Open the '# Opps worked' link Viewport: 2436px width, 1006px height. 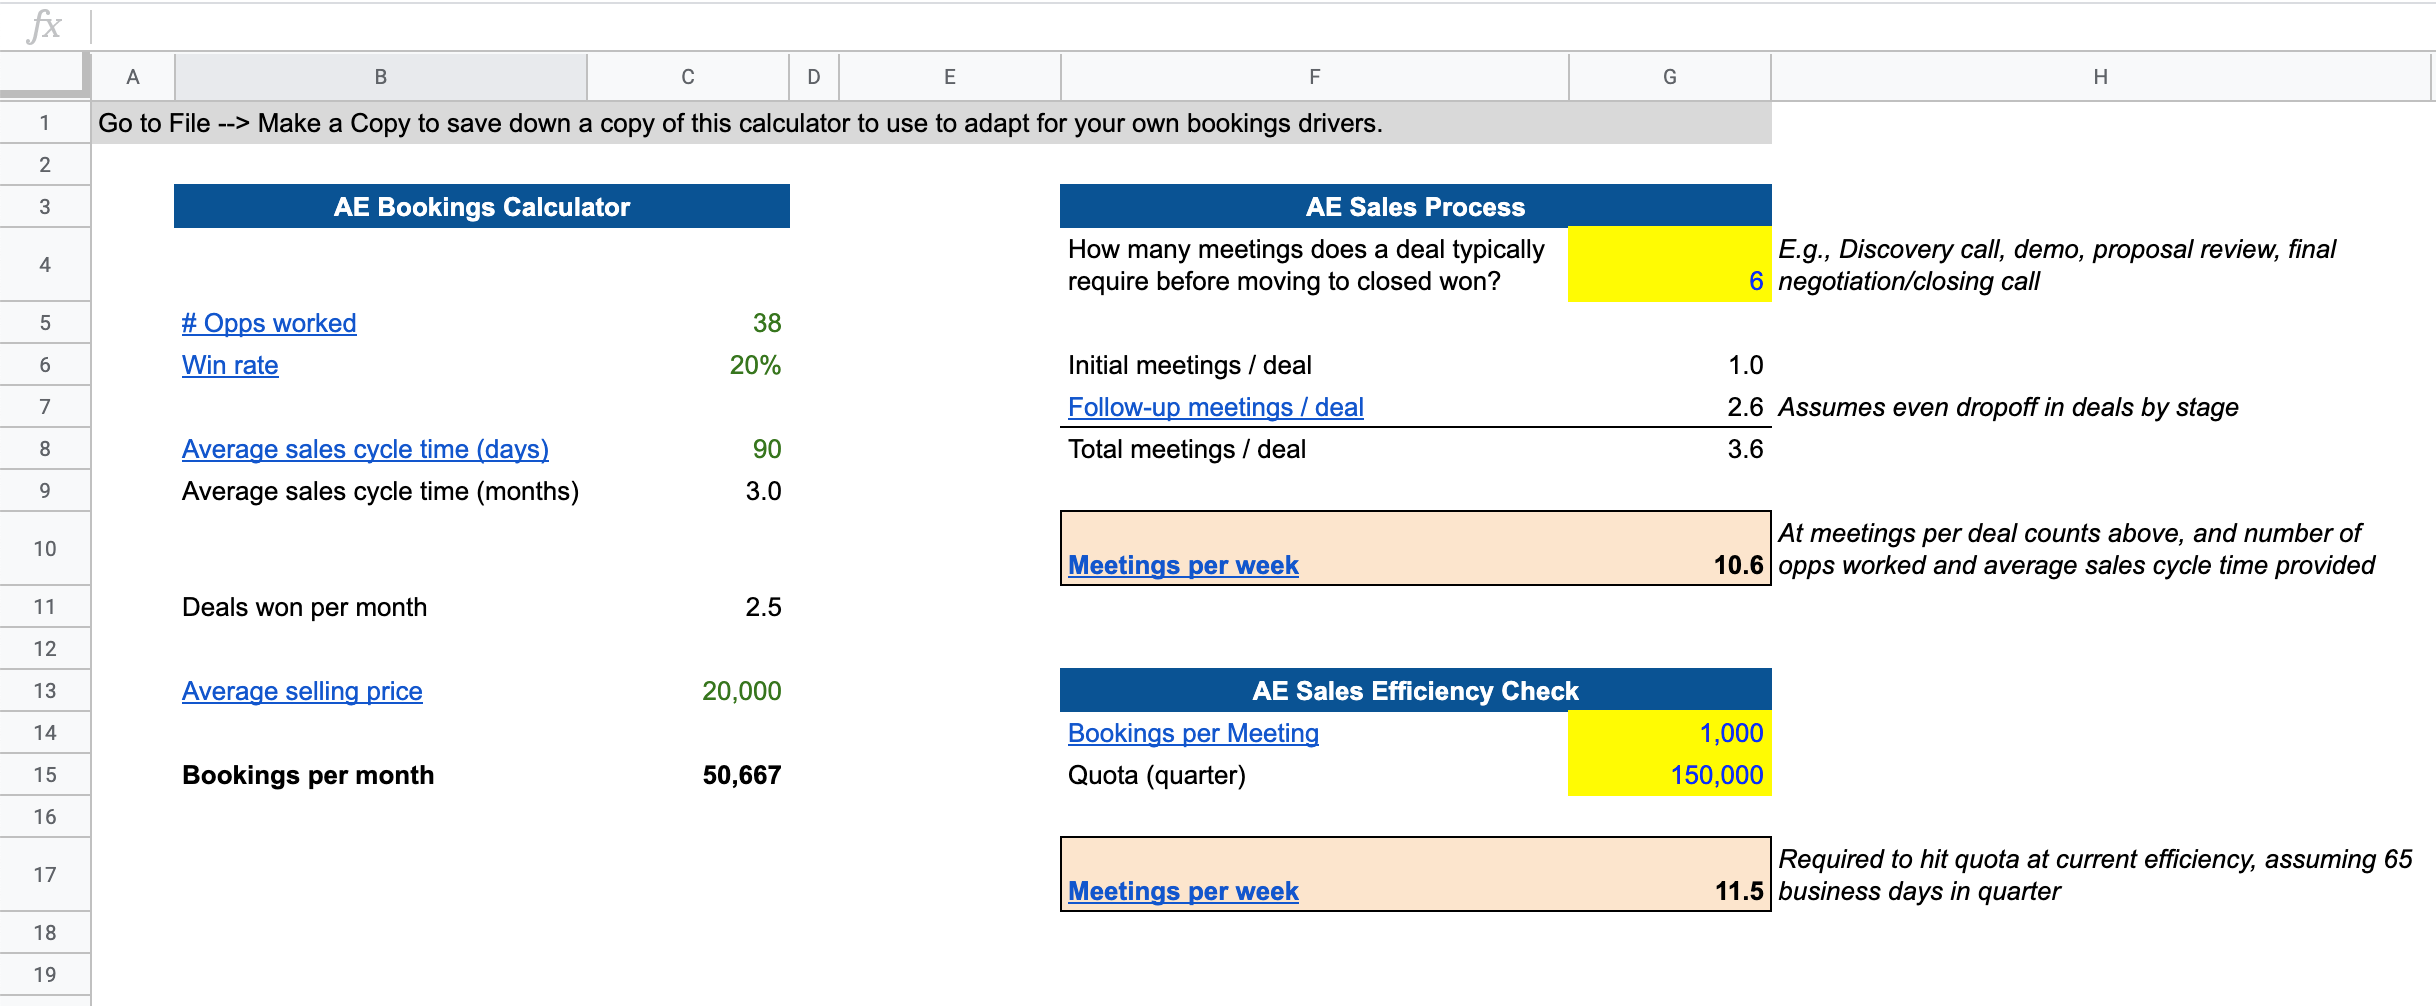269,323
